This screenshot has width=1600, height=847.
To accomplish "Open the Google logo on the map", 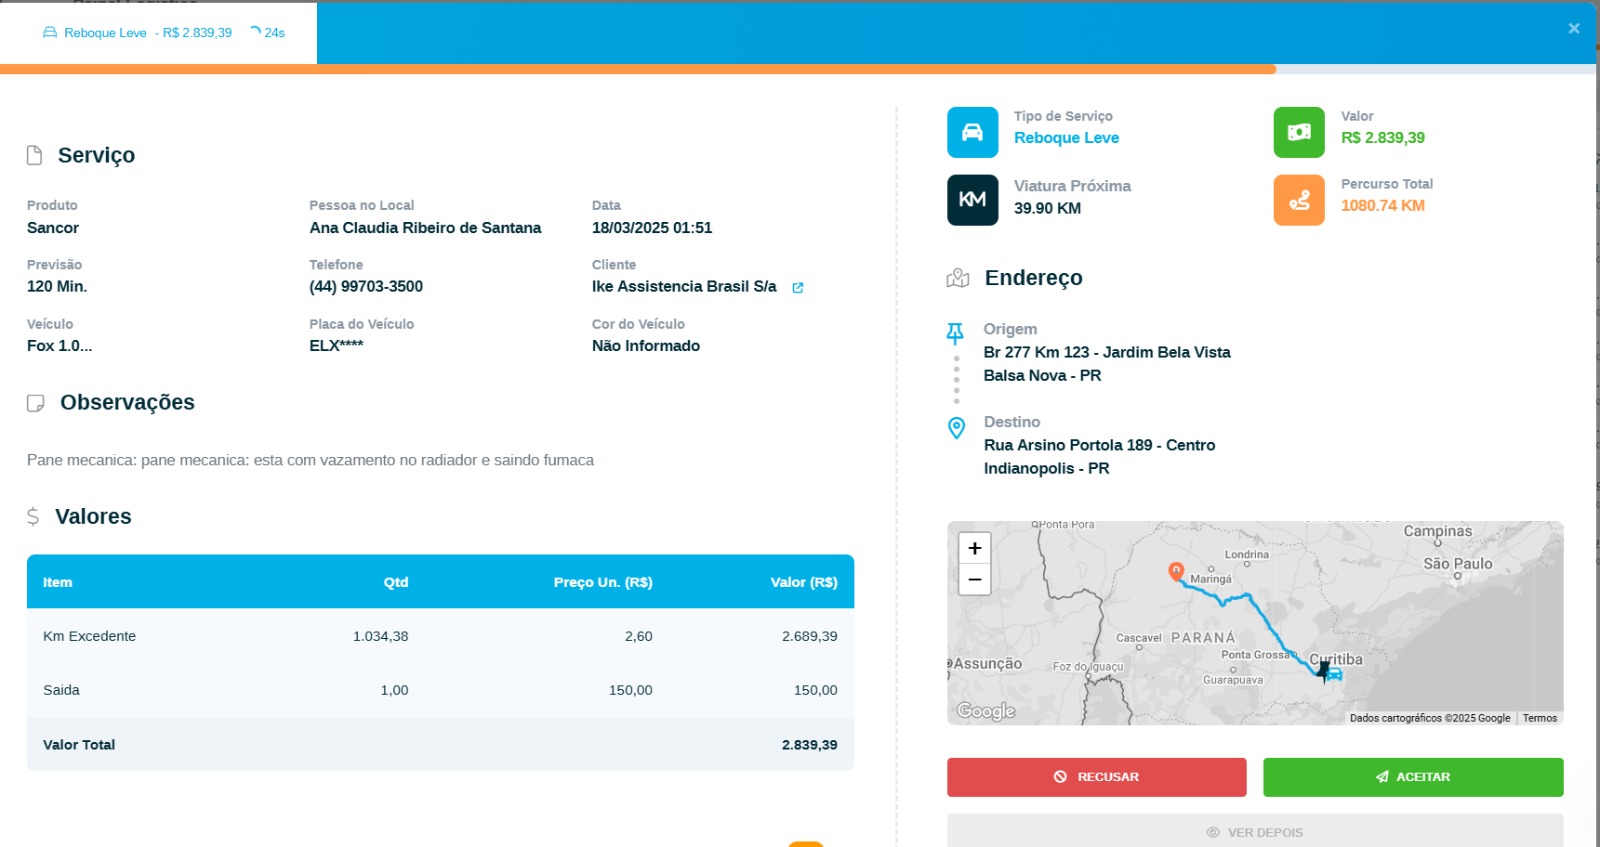I will (986, 711).
